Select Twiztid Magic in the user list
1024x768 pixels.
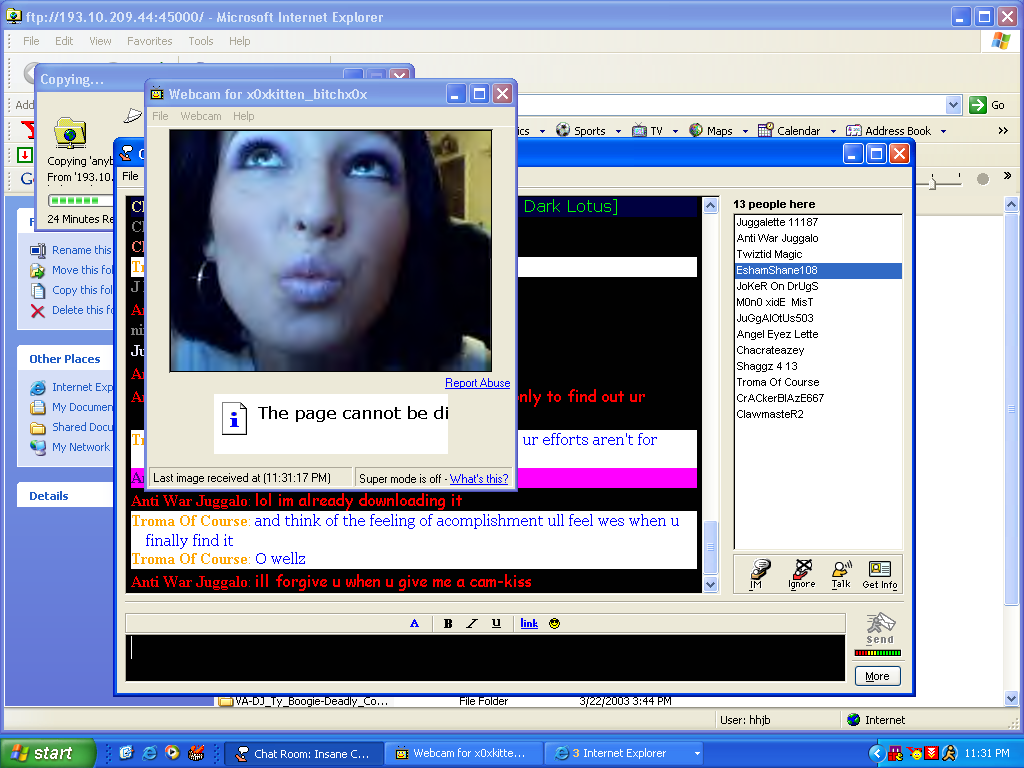tap(769, 254)
